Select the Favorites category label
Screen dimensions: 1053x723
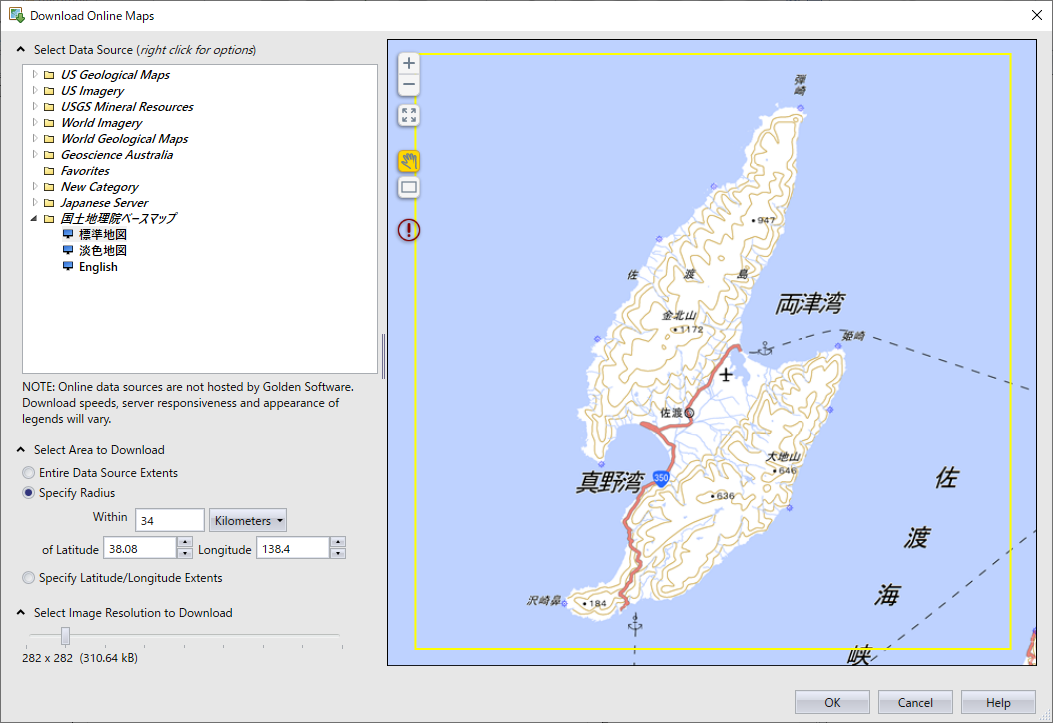[85, 171]
